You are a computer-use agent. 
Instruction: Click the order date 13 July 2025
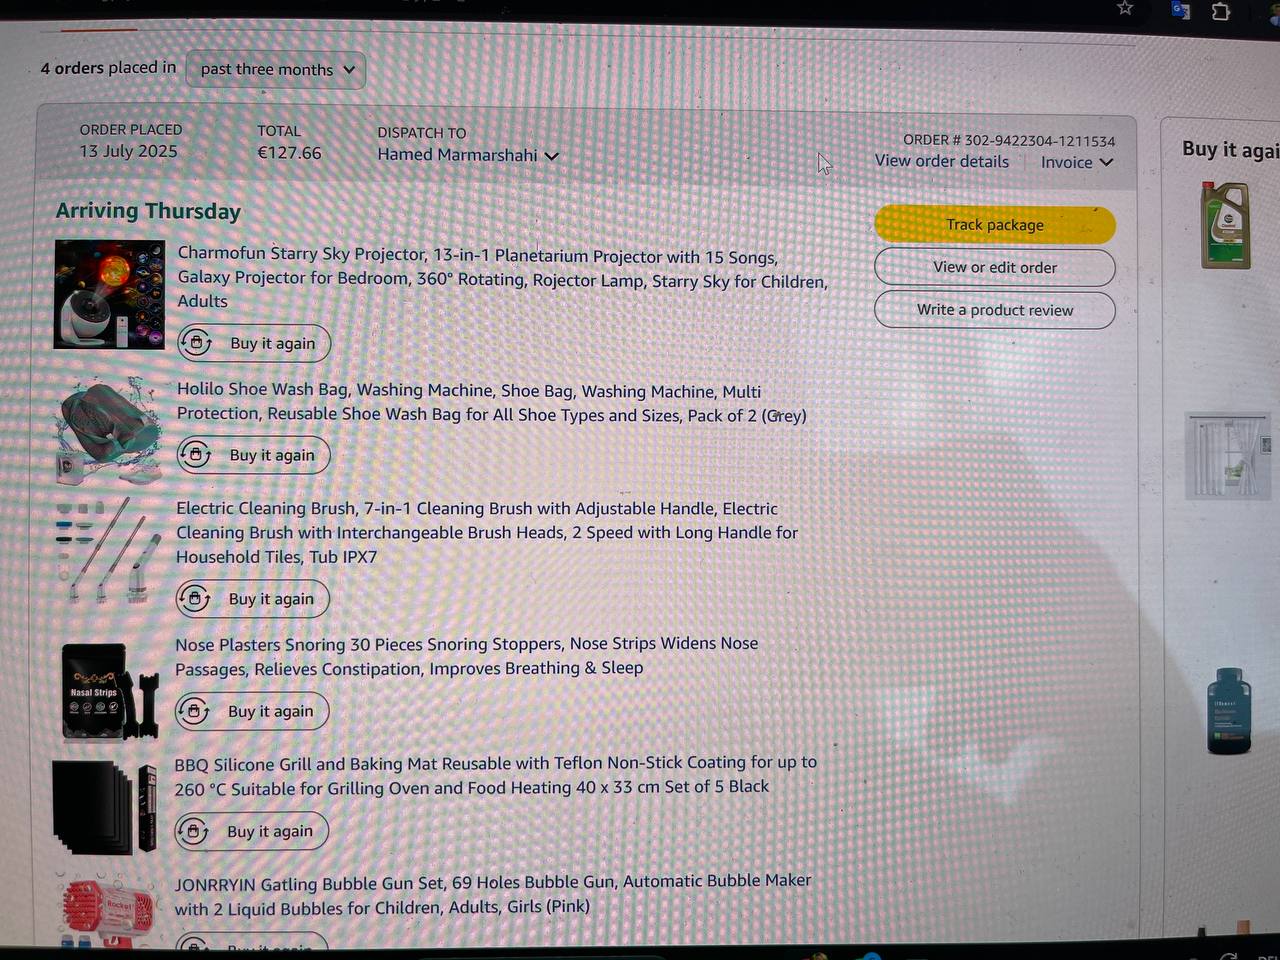128,151
